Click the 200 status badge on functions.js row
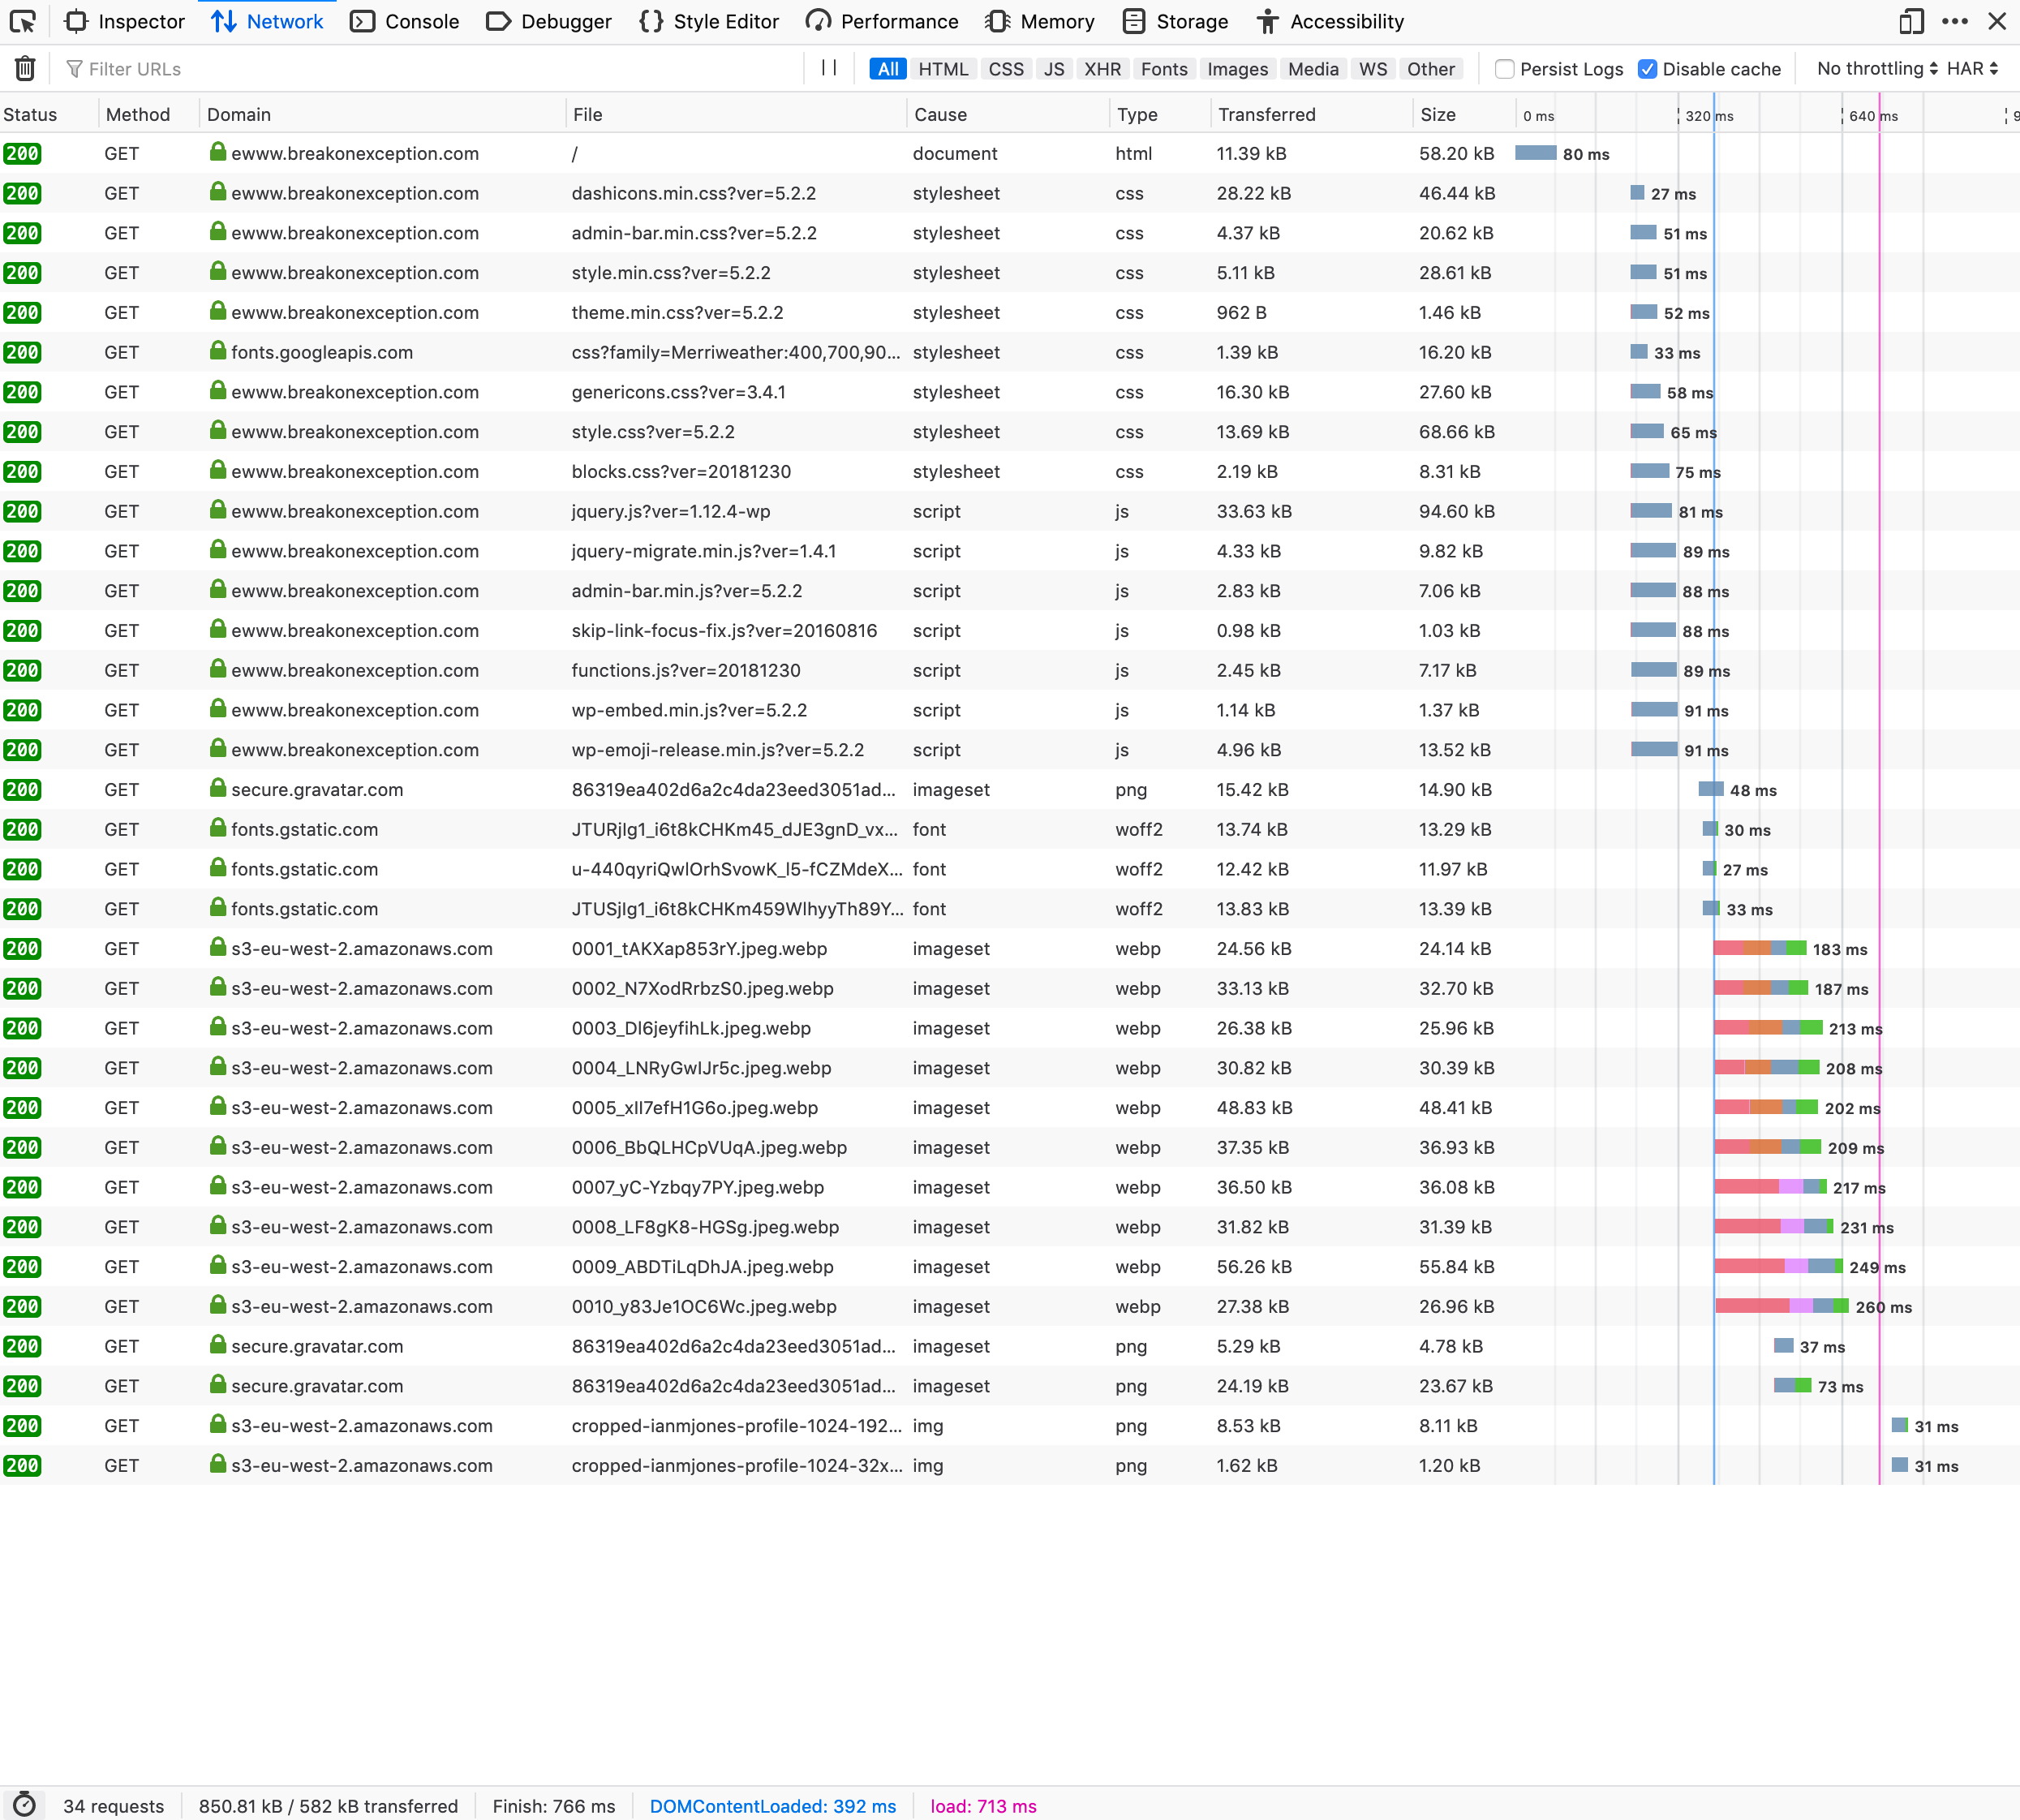Image resolution: width=2020 pixels, height=1820 pixels. pyautogui.click(x=22, y=670)
